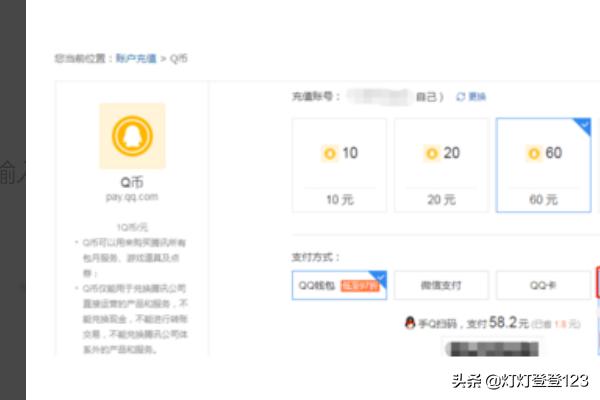This screenshot has width=600, height=400.
Task: Open the 账户充值 breadcrumb link
Action: (x=136, y=59)
